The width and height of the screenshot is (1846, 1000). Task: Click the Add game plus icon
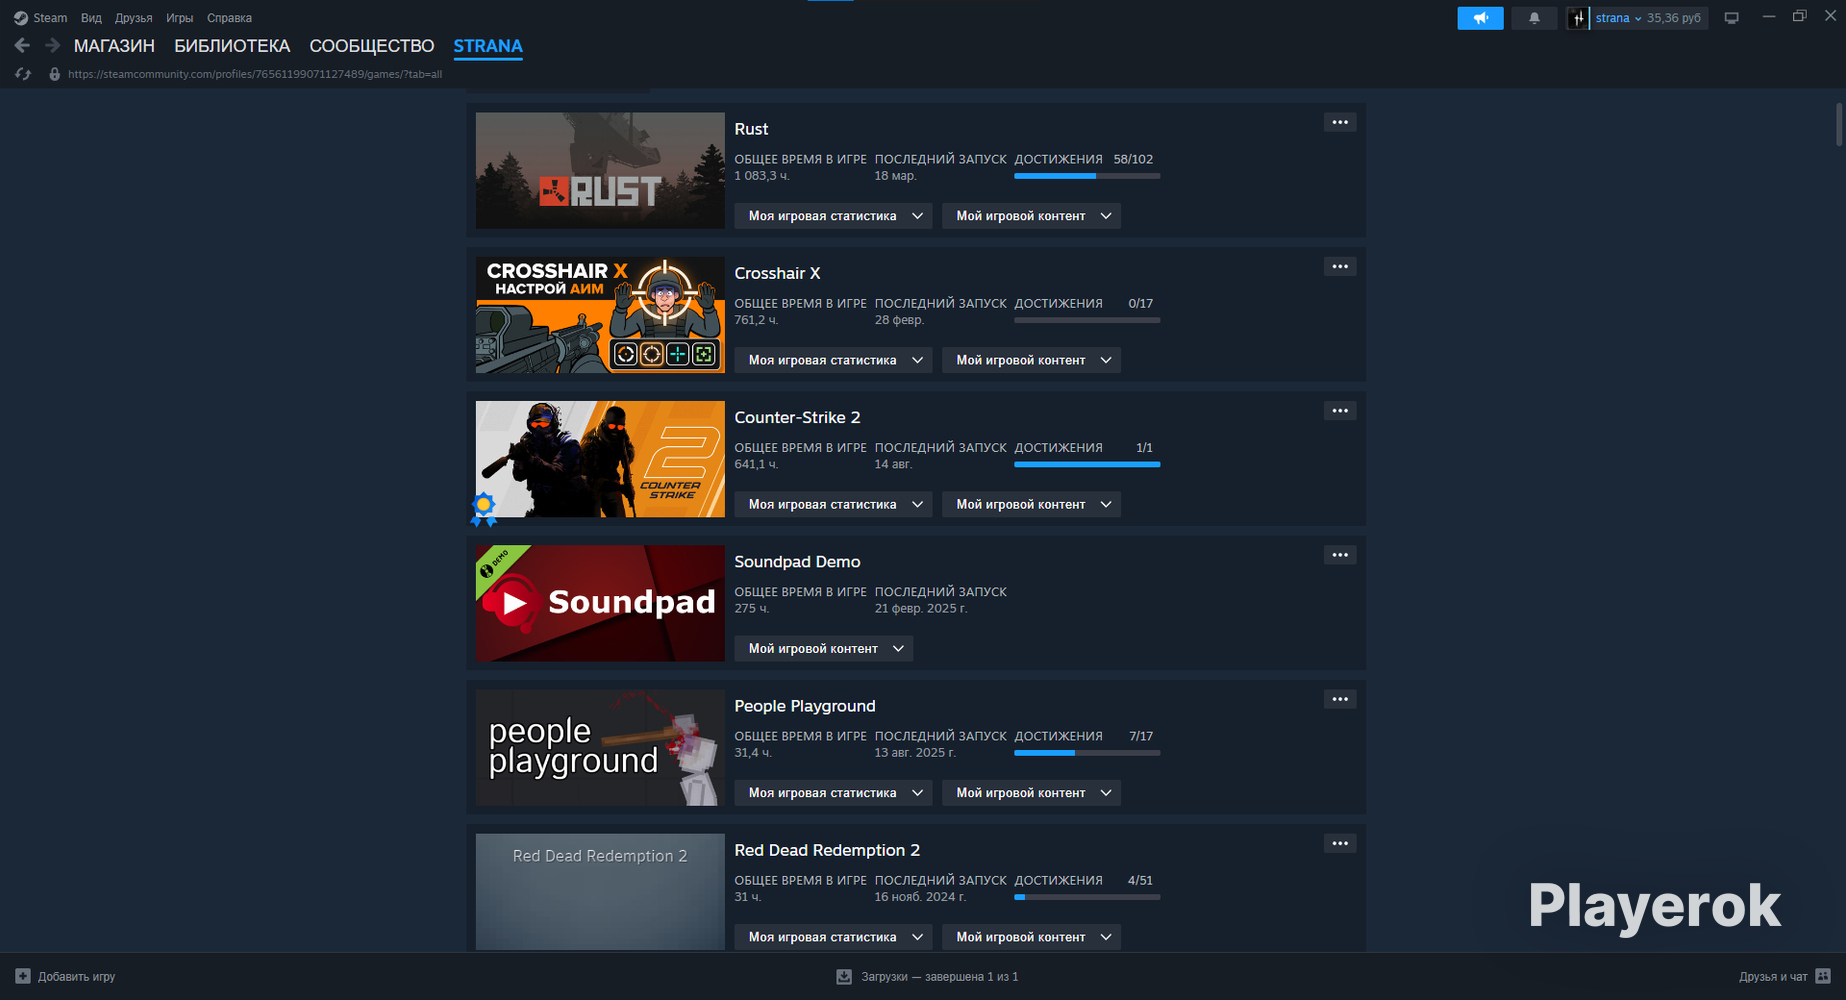tap(23, 976)
